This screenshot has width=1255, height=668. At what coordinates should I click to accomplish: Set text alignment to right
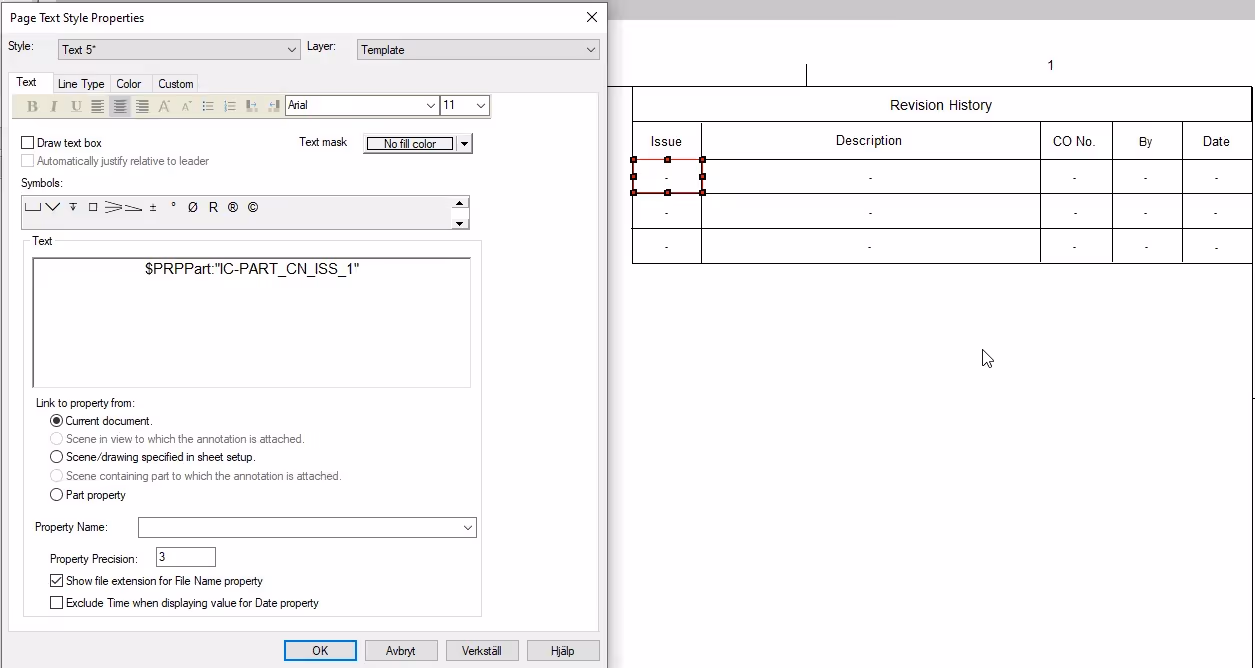[142, 106]
